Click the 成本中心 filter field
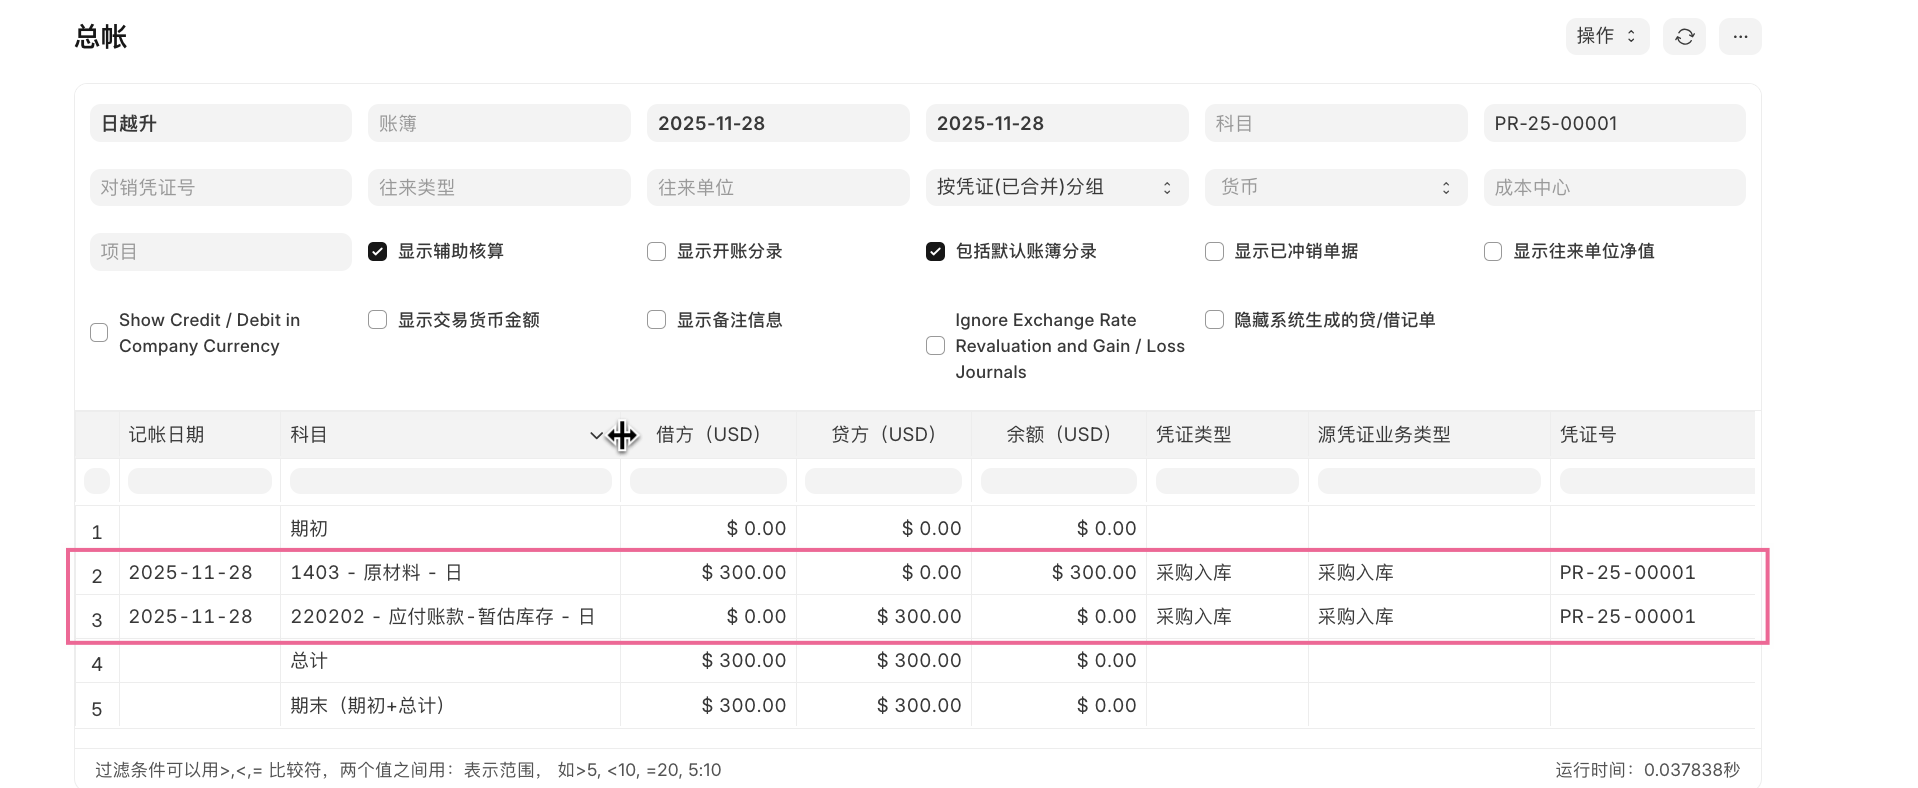1918x788 pixels. click(x=1614, y=187)
